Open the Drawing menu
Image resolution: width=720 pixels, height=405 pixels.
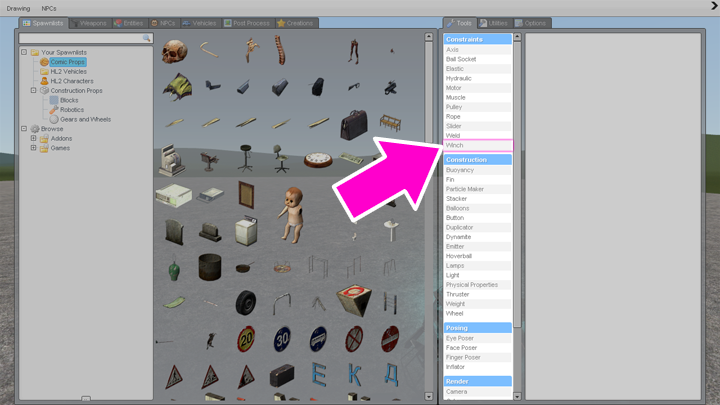(18, 8)
